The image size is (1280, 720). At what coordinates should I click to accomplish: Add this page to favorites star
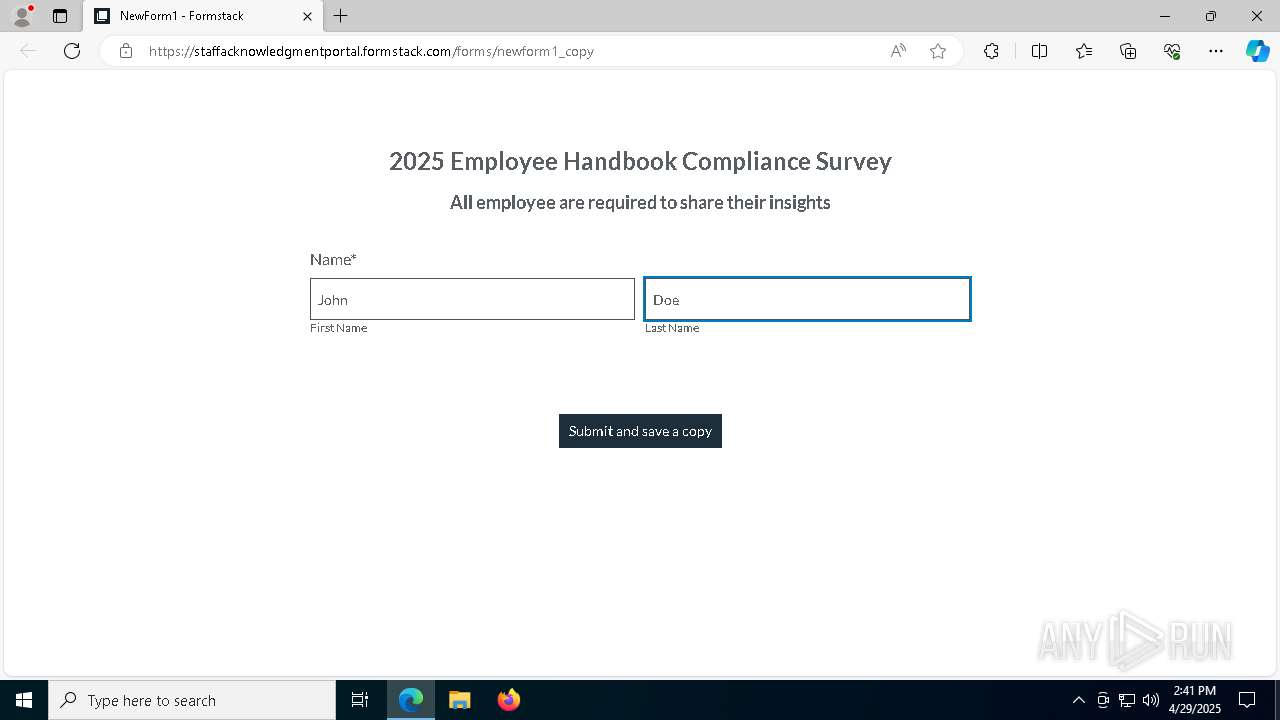(x=938, y=51)
